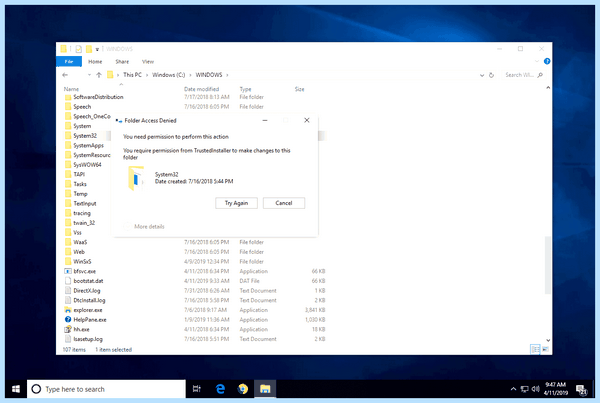Click the taskbar search box

[x=106, y=389]
